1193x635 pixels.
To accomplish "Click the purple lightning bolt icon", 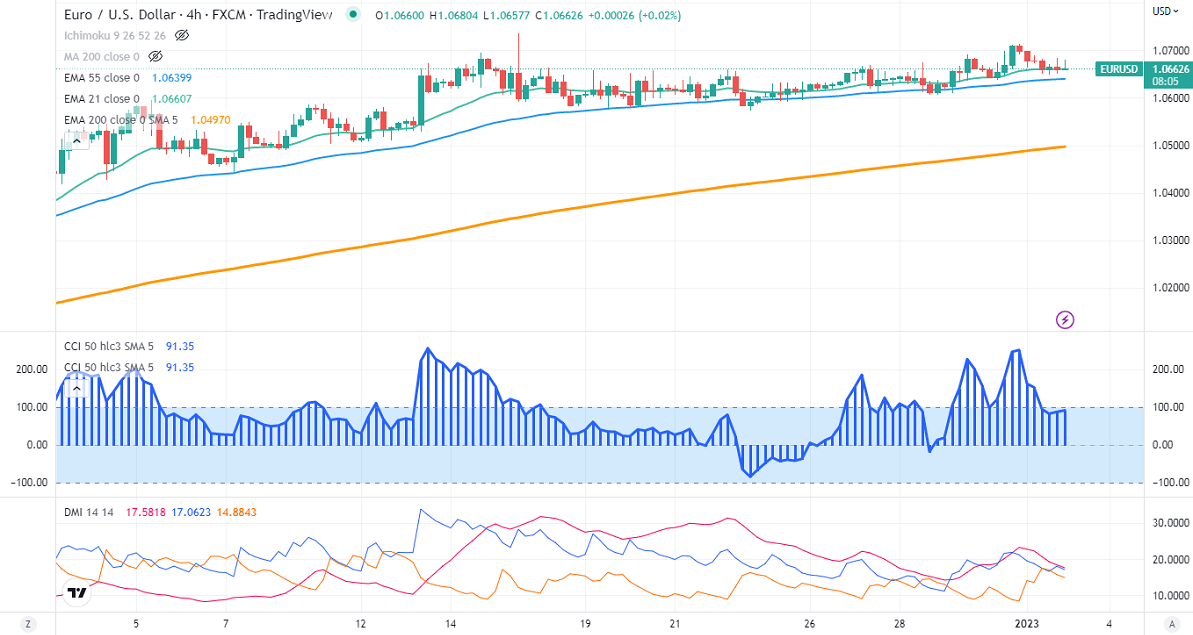I will coord(1065,319).
